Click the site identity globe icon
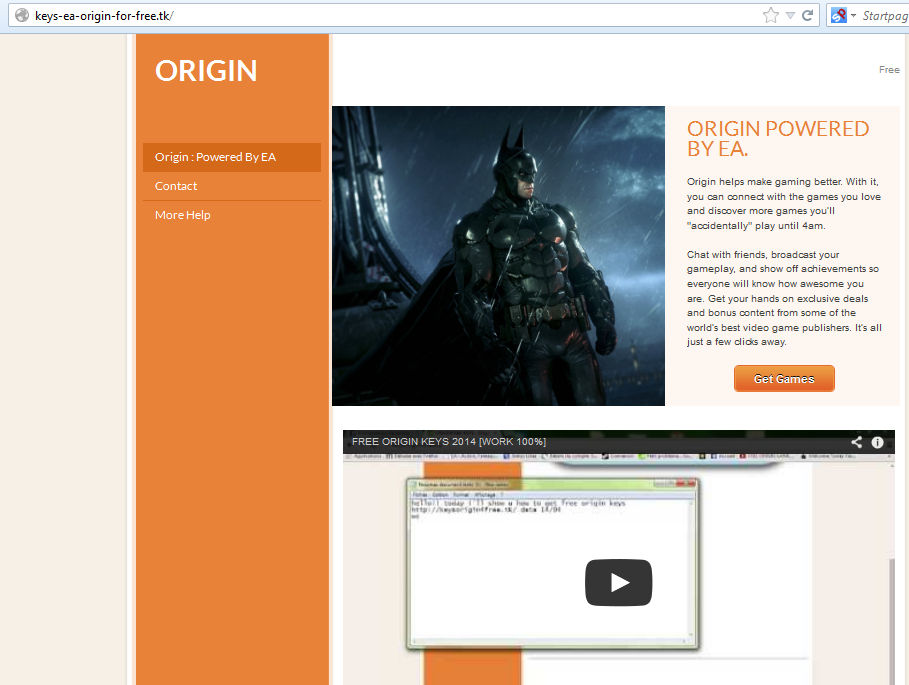The image size is (909, 685). tap(21, 15)
